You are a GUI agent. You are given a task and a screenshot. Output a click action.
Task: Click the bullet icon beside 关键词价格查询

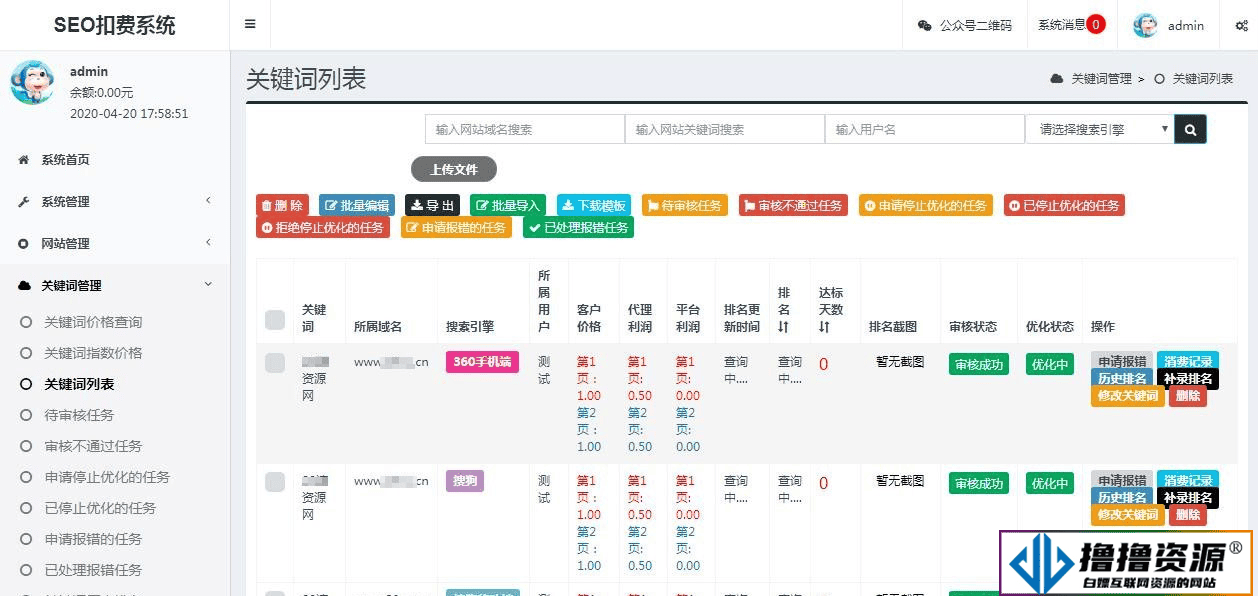(26, 322)
